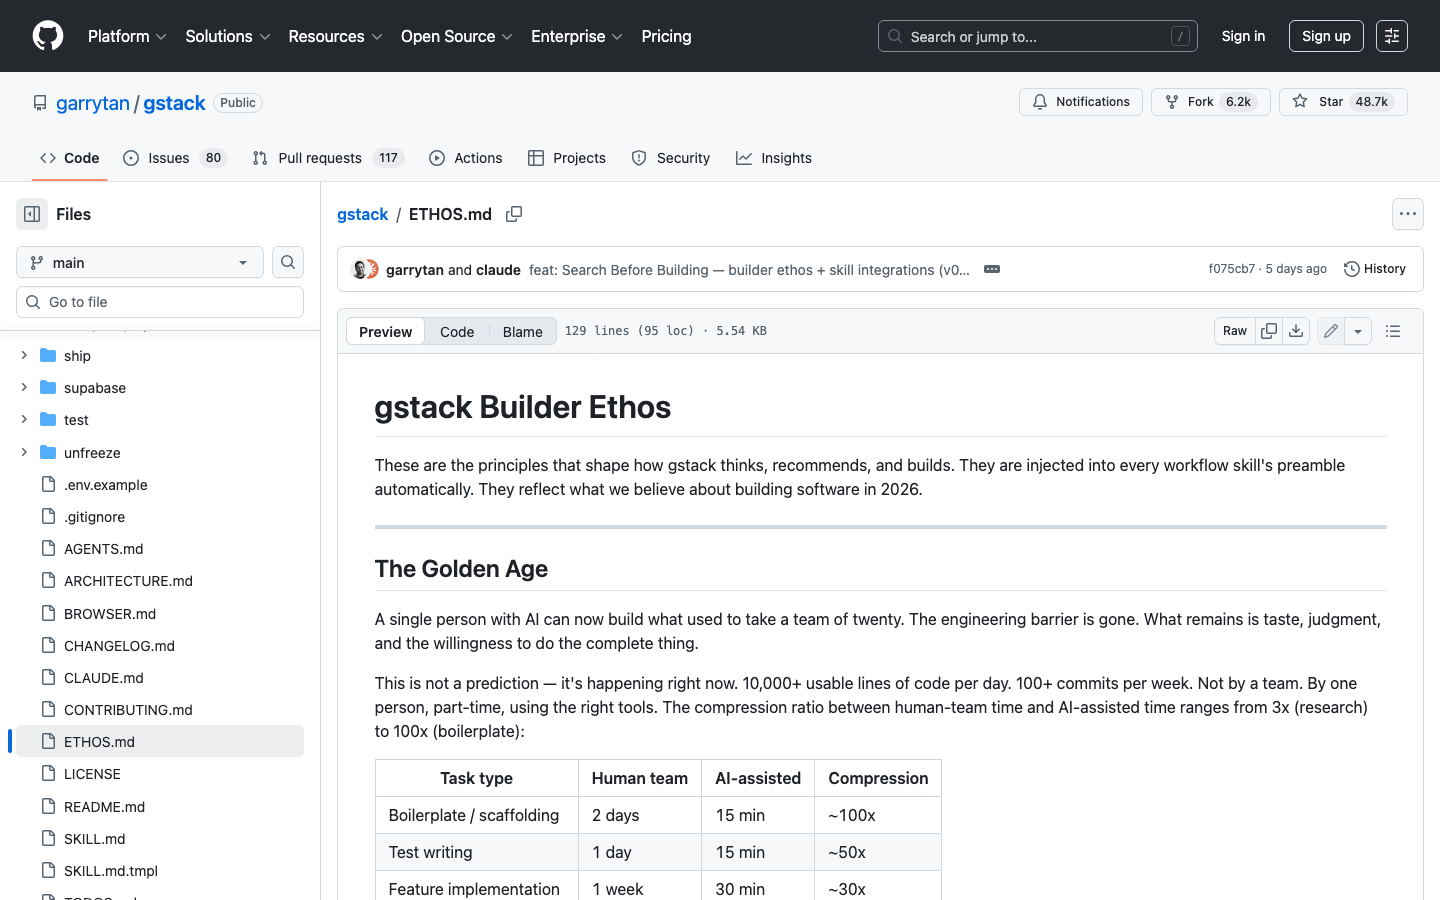Go to the Pricing page
This screenshot has height=900, width=1440.
click(x=666, y=36)
